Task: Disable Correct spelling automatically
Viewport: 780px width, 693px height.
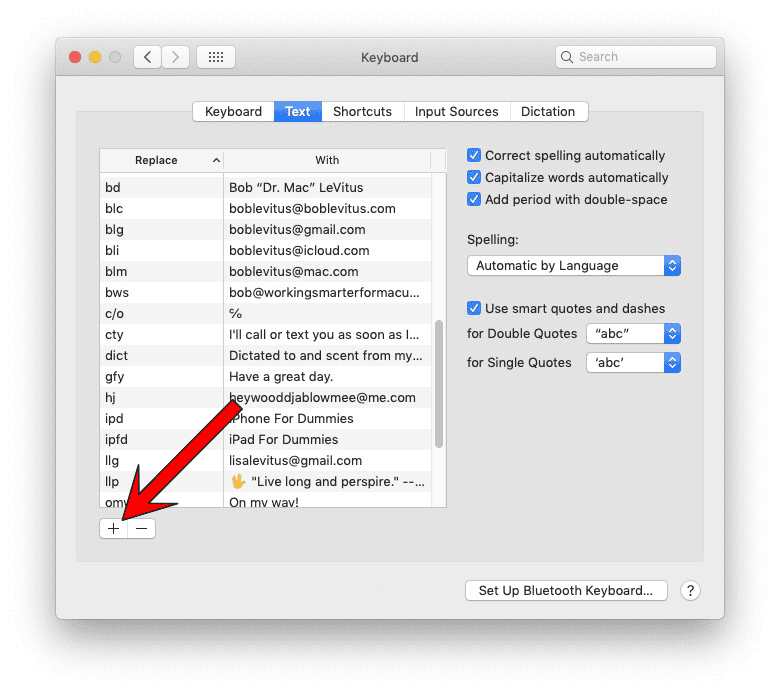Action: point(475,156)
